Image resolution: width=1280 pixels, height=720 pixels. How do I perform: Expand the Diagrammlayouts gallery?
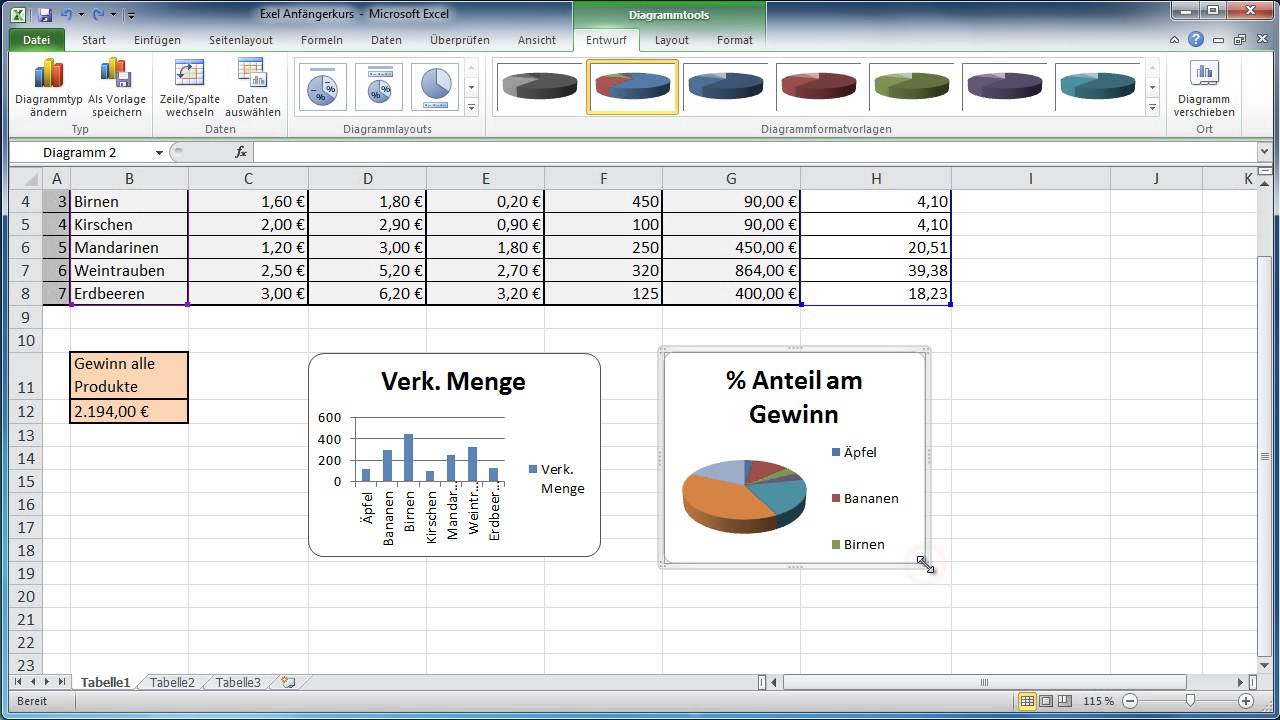coord(471,106)
